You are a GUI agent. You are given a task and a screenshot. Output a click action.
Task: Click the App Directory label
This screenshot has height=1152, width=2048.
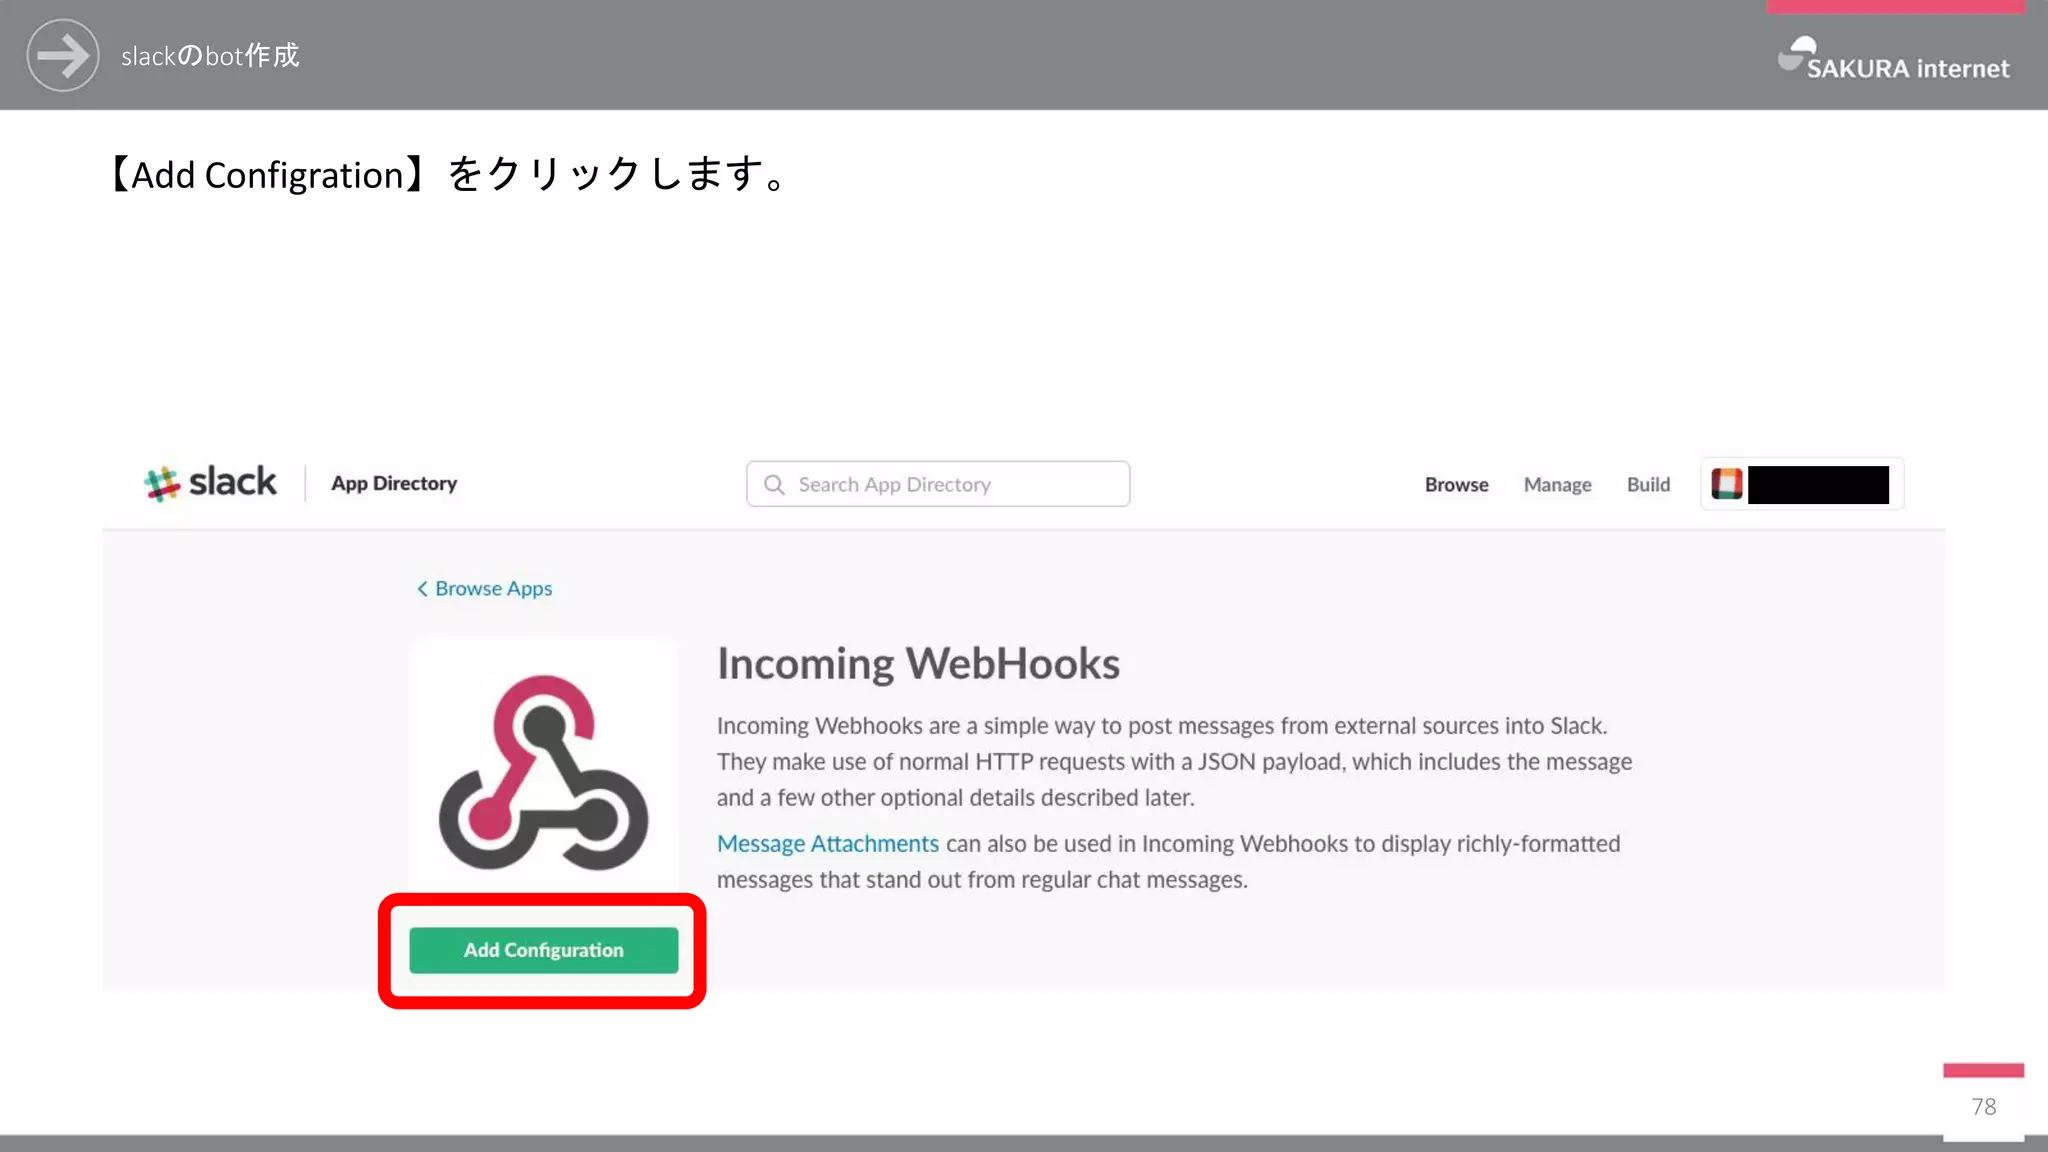[x=394, y=484]
